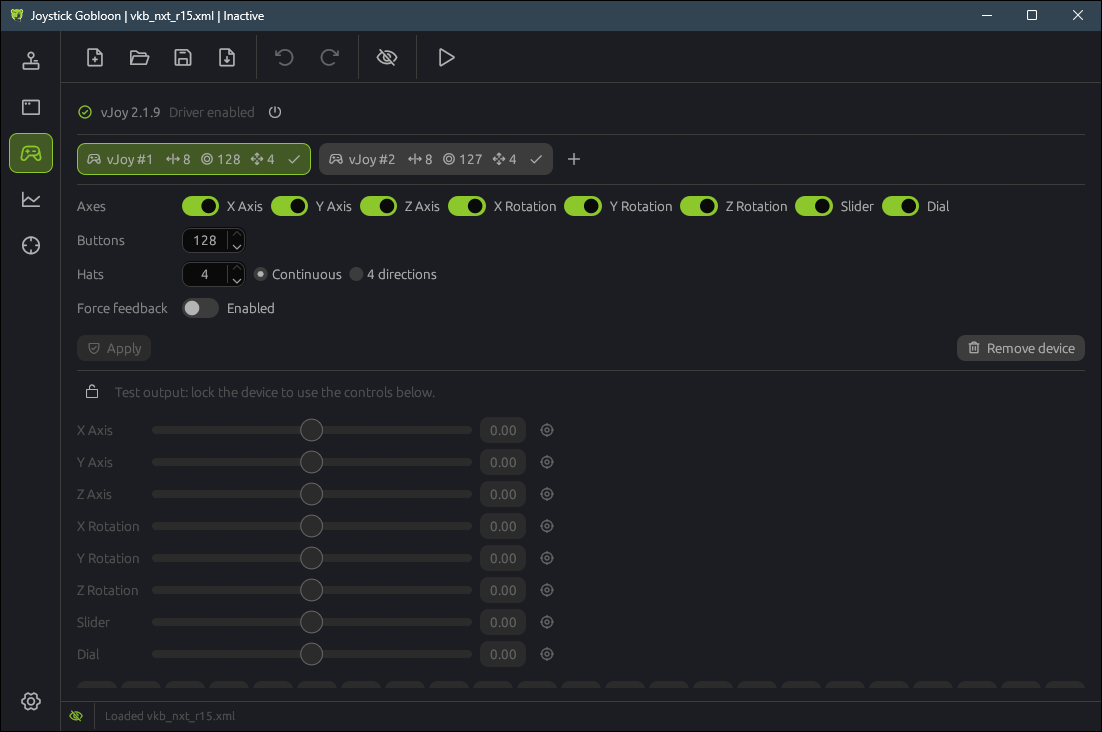
Task: Click the Z Rotation value field 0.00
Action: [503, 590]
